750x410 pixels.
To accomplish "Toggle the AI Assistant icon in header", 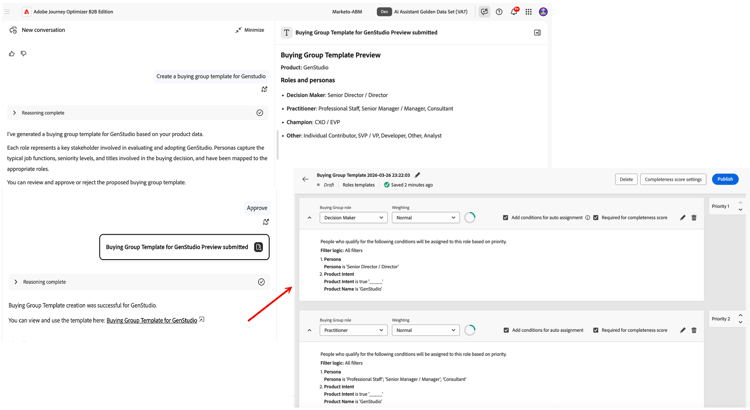I will pyautogui.click(x=484, y=12).
